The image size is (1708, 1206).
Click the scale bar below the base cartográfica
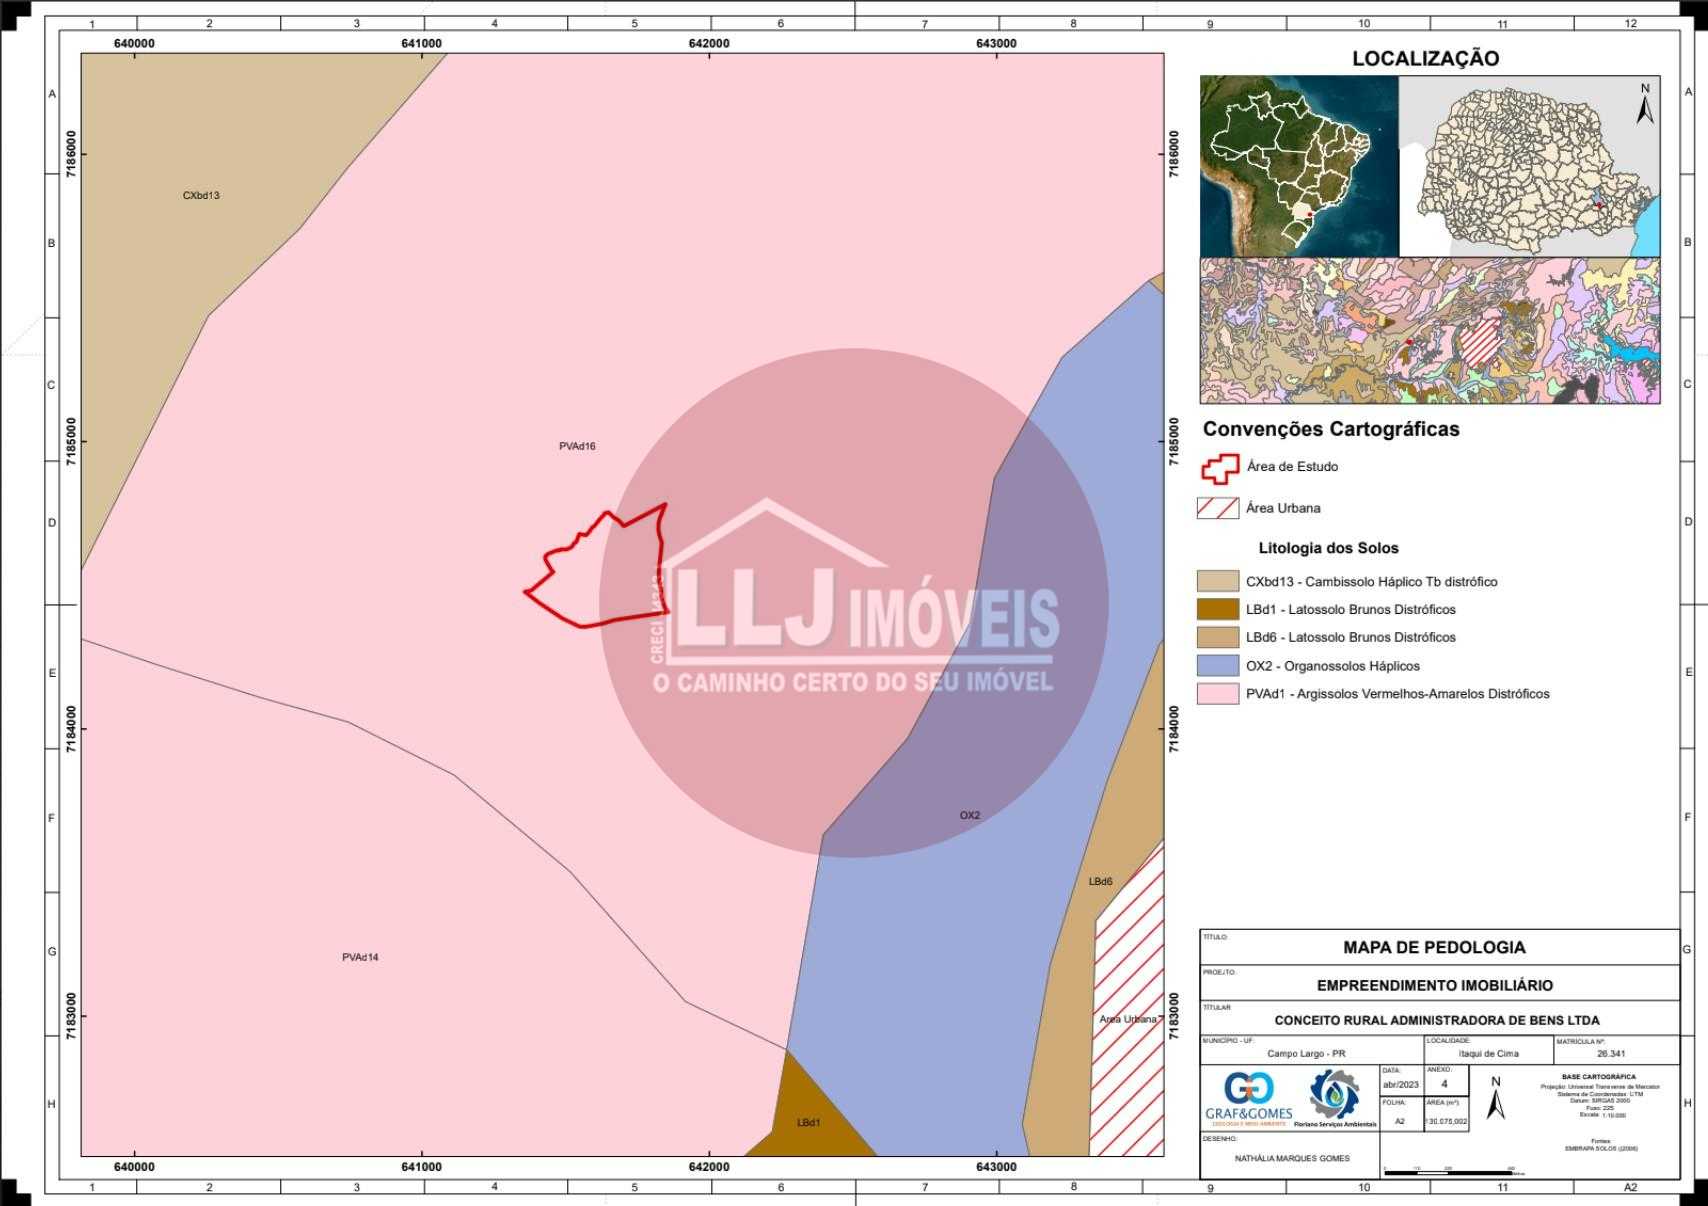tap(1449, 1169)
